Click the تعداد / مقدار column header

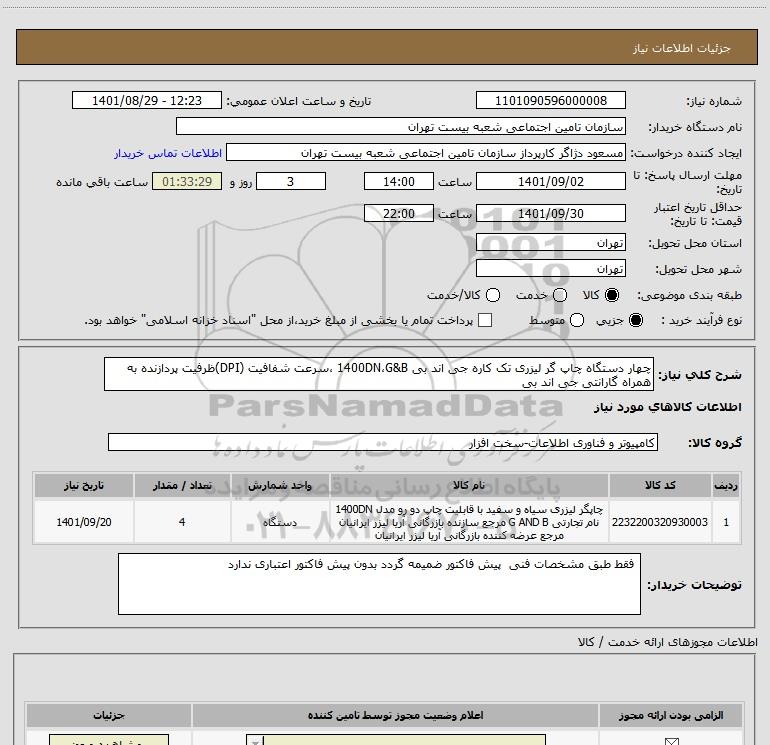tap(182, 485)
